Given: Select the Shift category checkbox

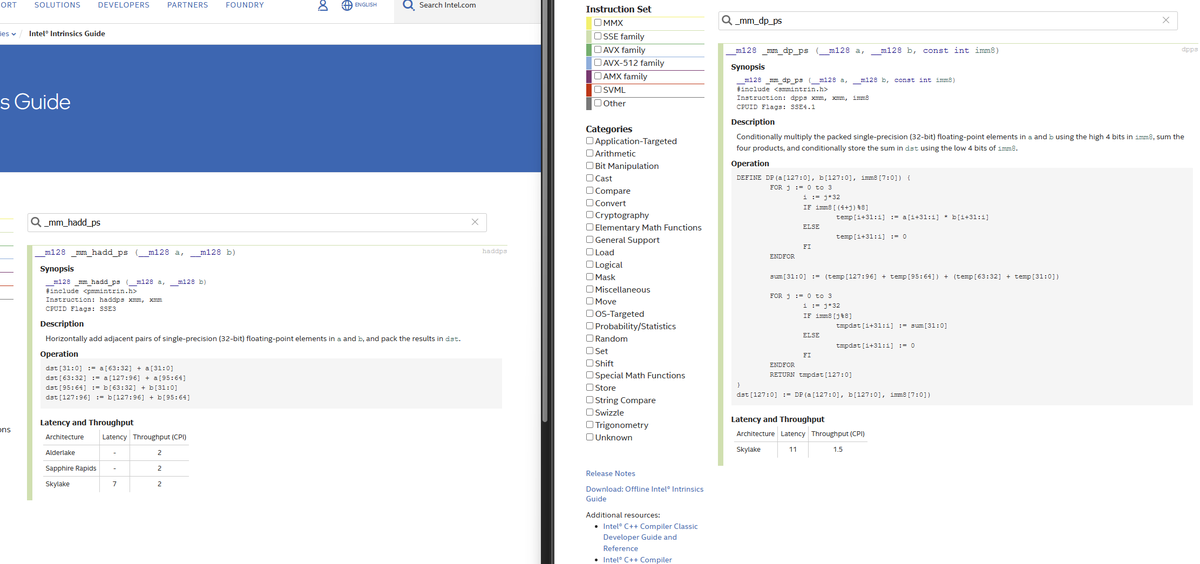Looking at the screenshot, I should coord(590,363).
